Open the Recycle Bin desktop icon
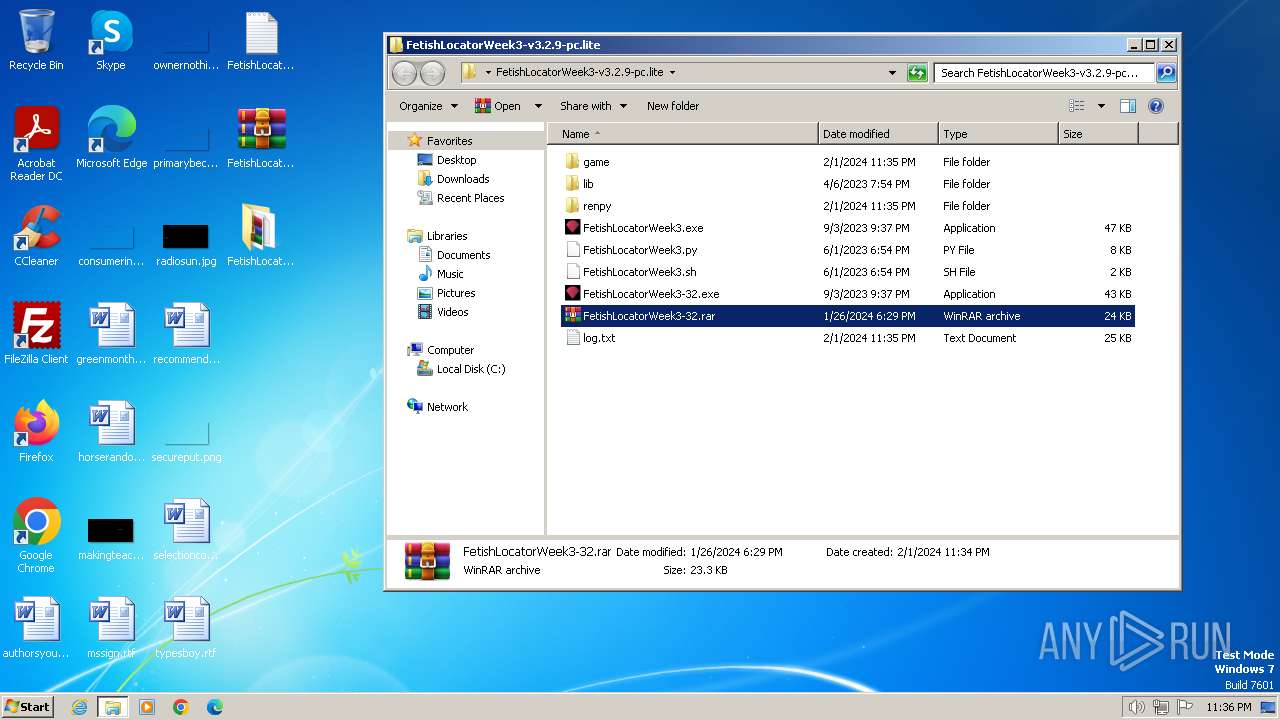The width and height of the screenshot is (1280, 720). pyautogui.click(x=36, y=41)
